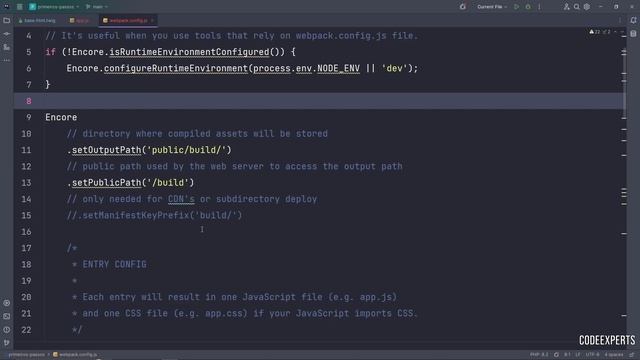Open the main hamburger menu
Screen dimensions: 640x360
19,7
